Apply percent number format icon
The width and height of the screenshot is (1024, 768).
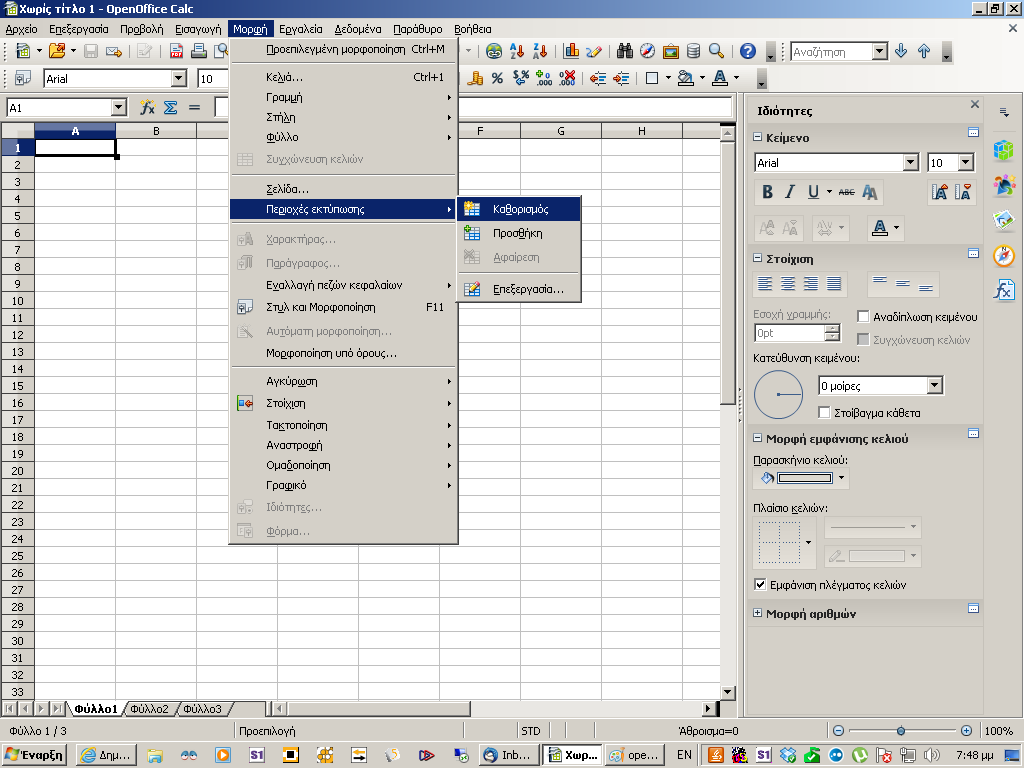click(x=498, y=78)
